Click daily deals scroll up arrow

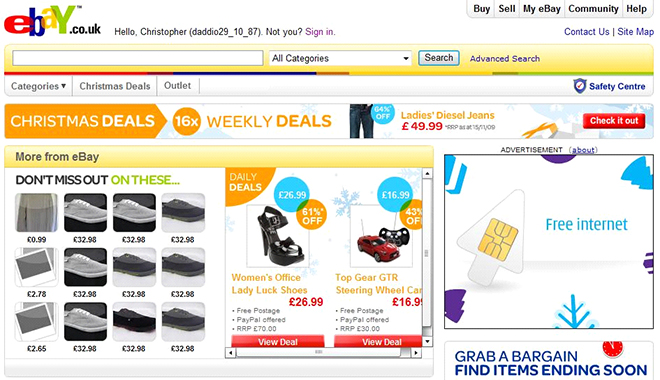tap(427, 173)
